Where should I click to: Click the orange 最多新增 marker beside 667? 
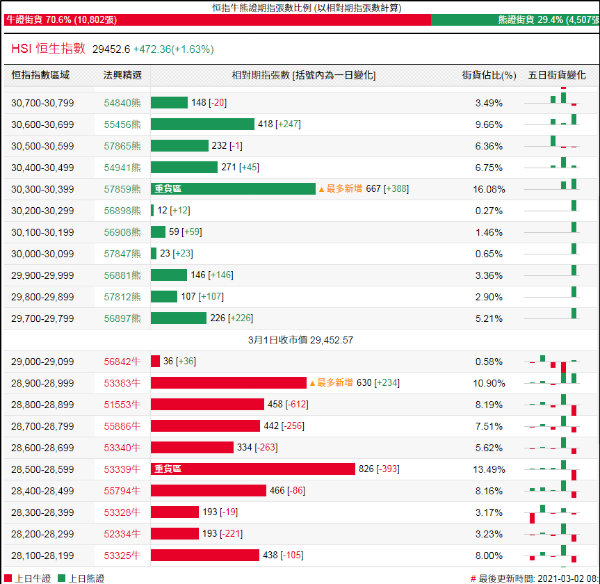(x=340, y=189)
